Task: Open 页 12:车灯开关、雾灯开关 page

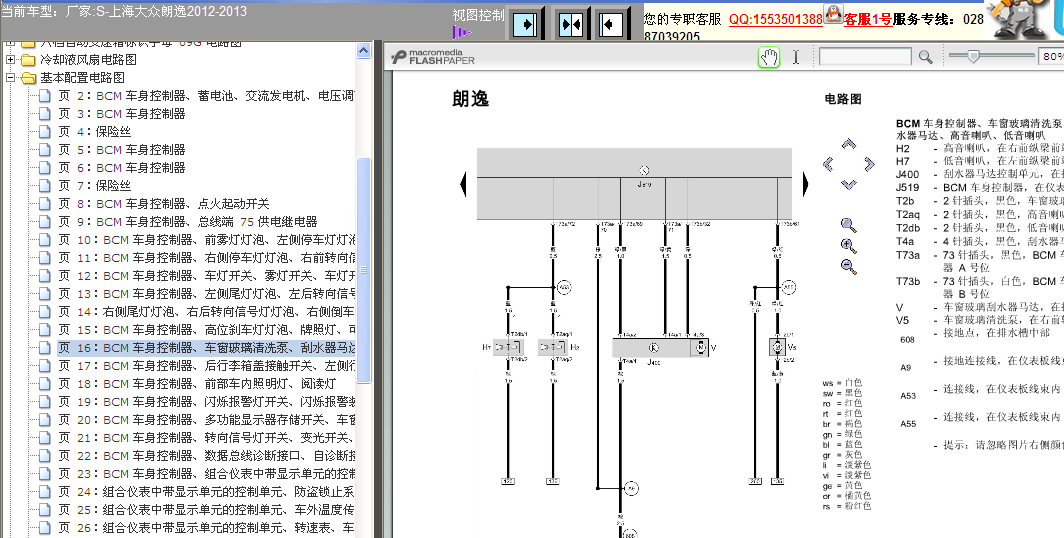Action: pos(206,276)
